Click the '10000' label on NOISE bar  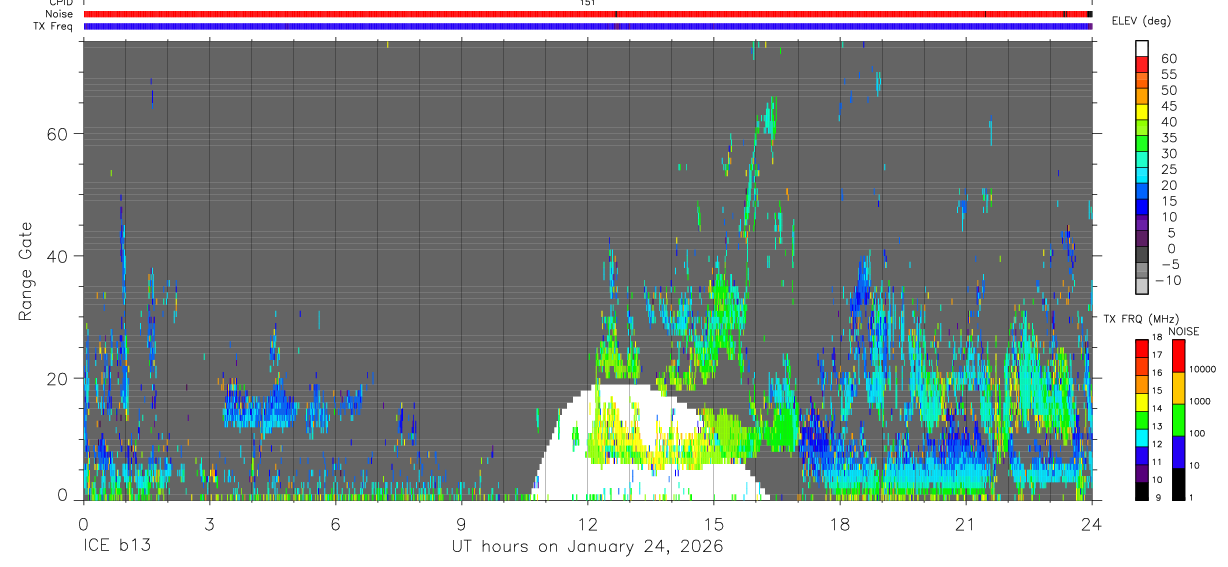[1203, 369]
